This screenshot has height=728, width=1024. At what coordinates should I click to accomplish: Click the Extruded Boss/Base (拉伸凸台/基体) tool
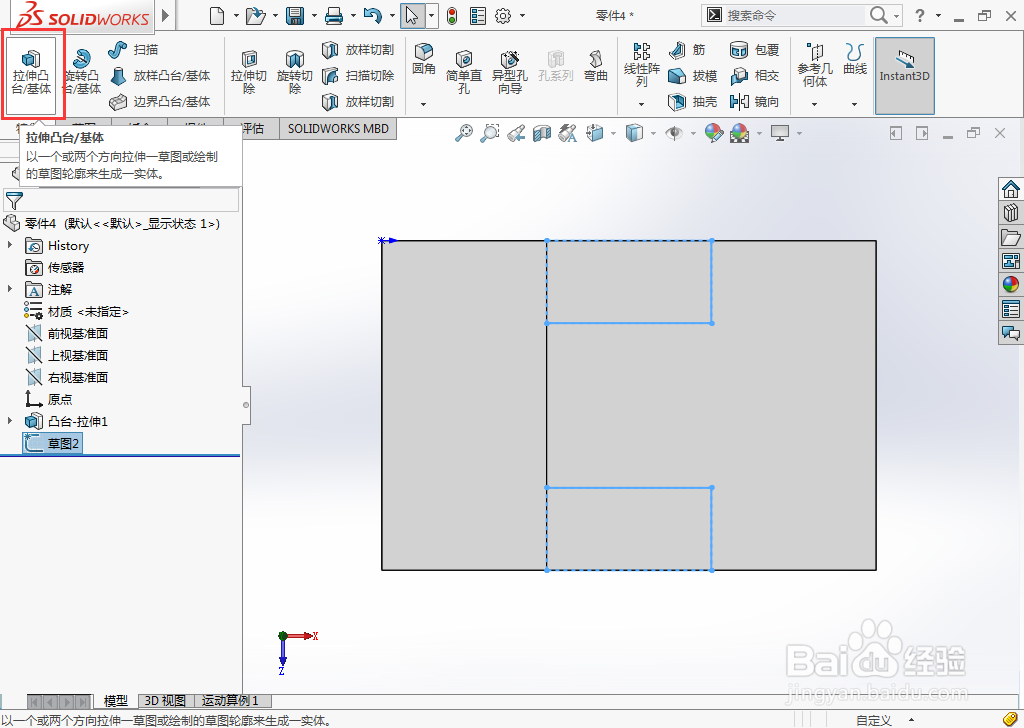pos(31,73)
